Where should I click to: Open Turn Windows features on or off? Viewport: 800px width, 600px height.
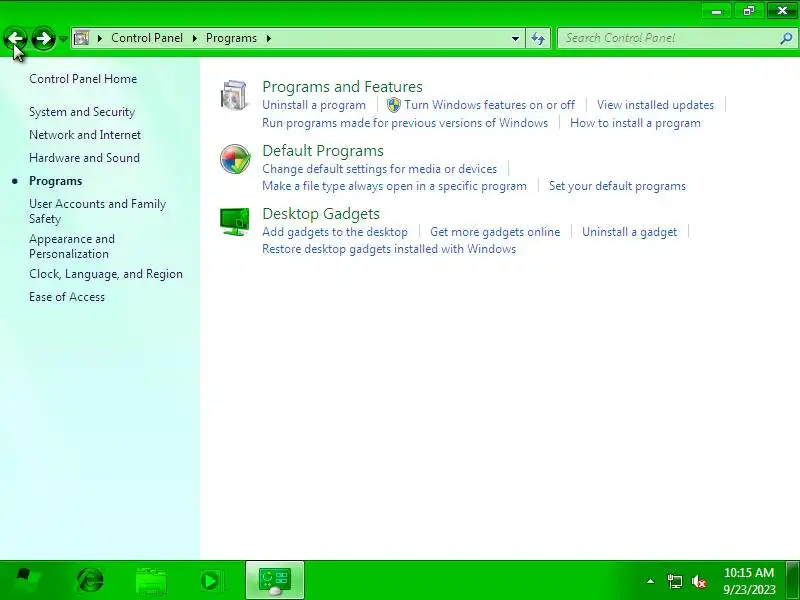[x=489, y=105]
